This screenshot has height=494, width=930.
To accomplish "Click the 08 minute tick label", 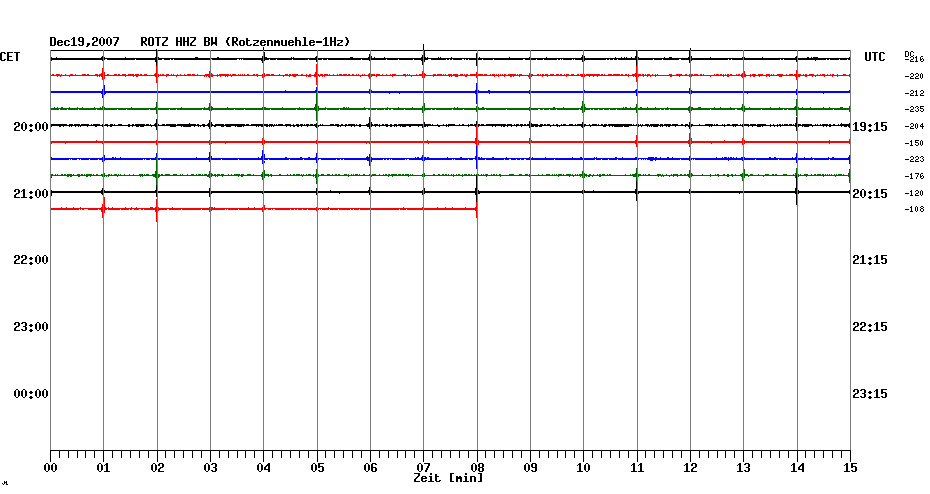I will pos(477,468).
